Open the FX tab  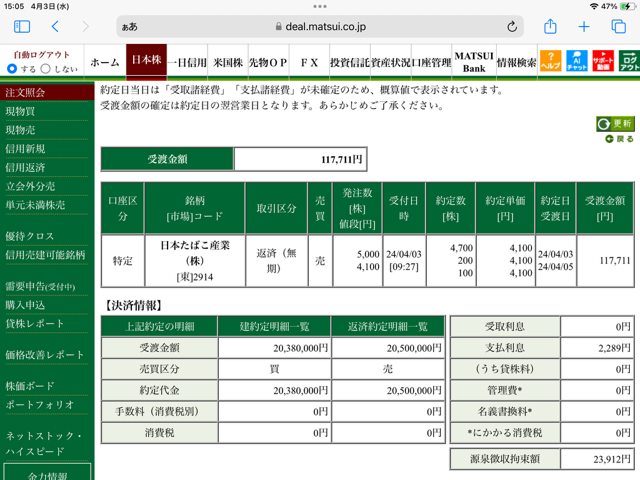click(309, 62)
